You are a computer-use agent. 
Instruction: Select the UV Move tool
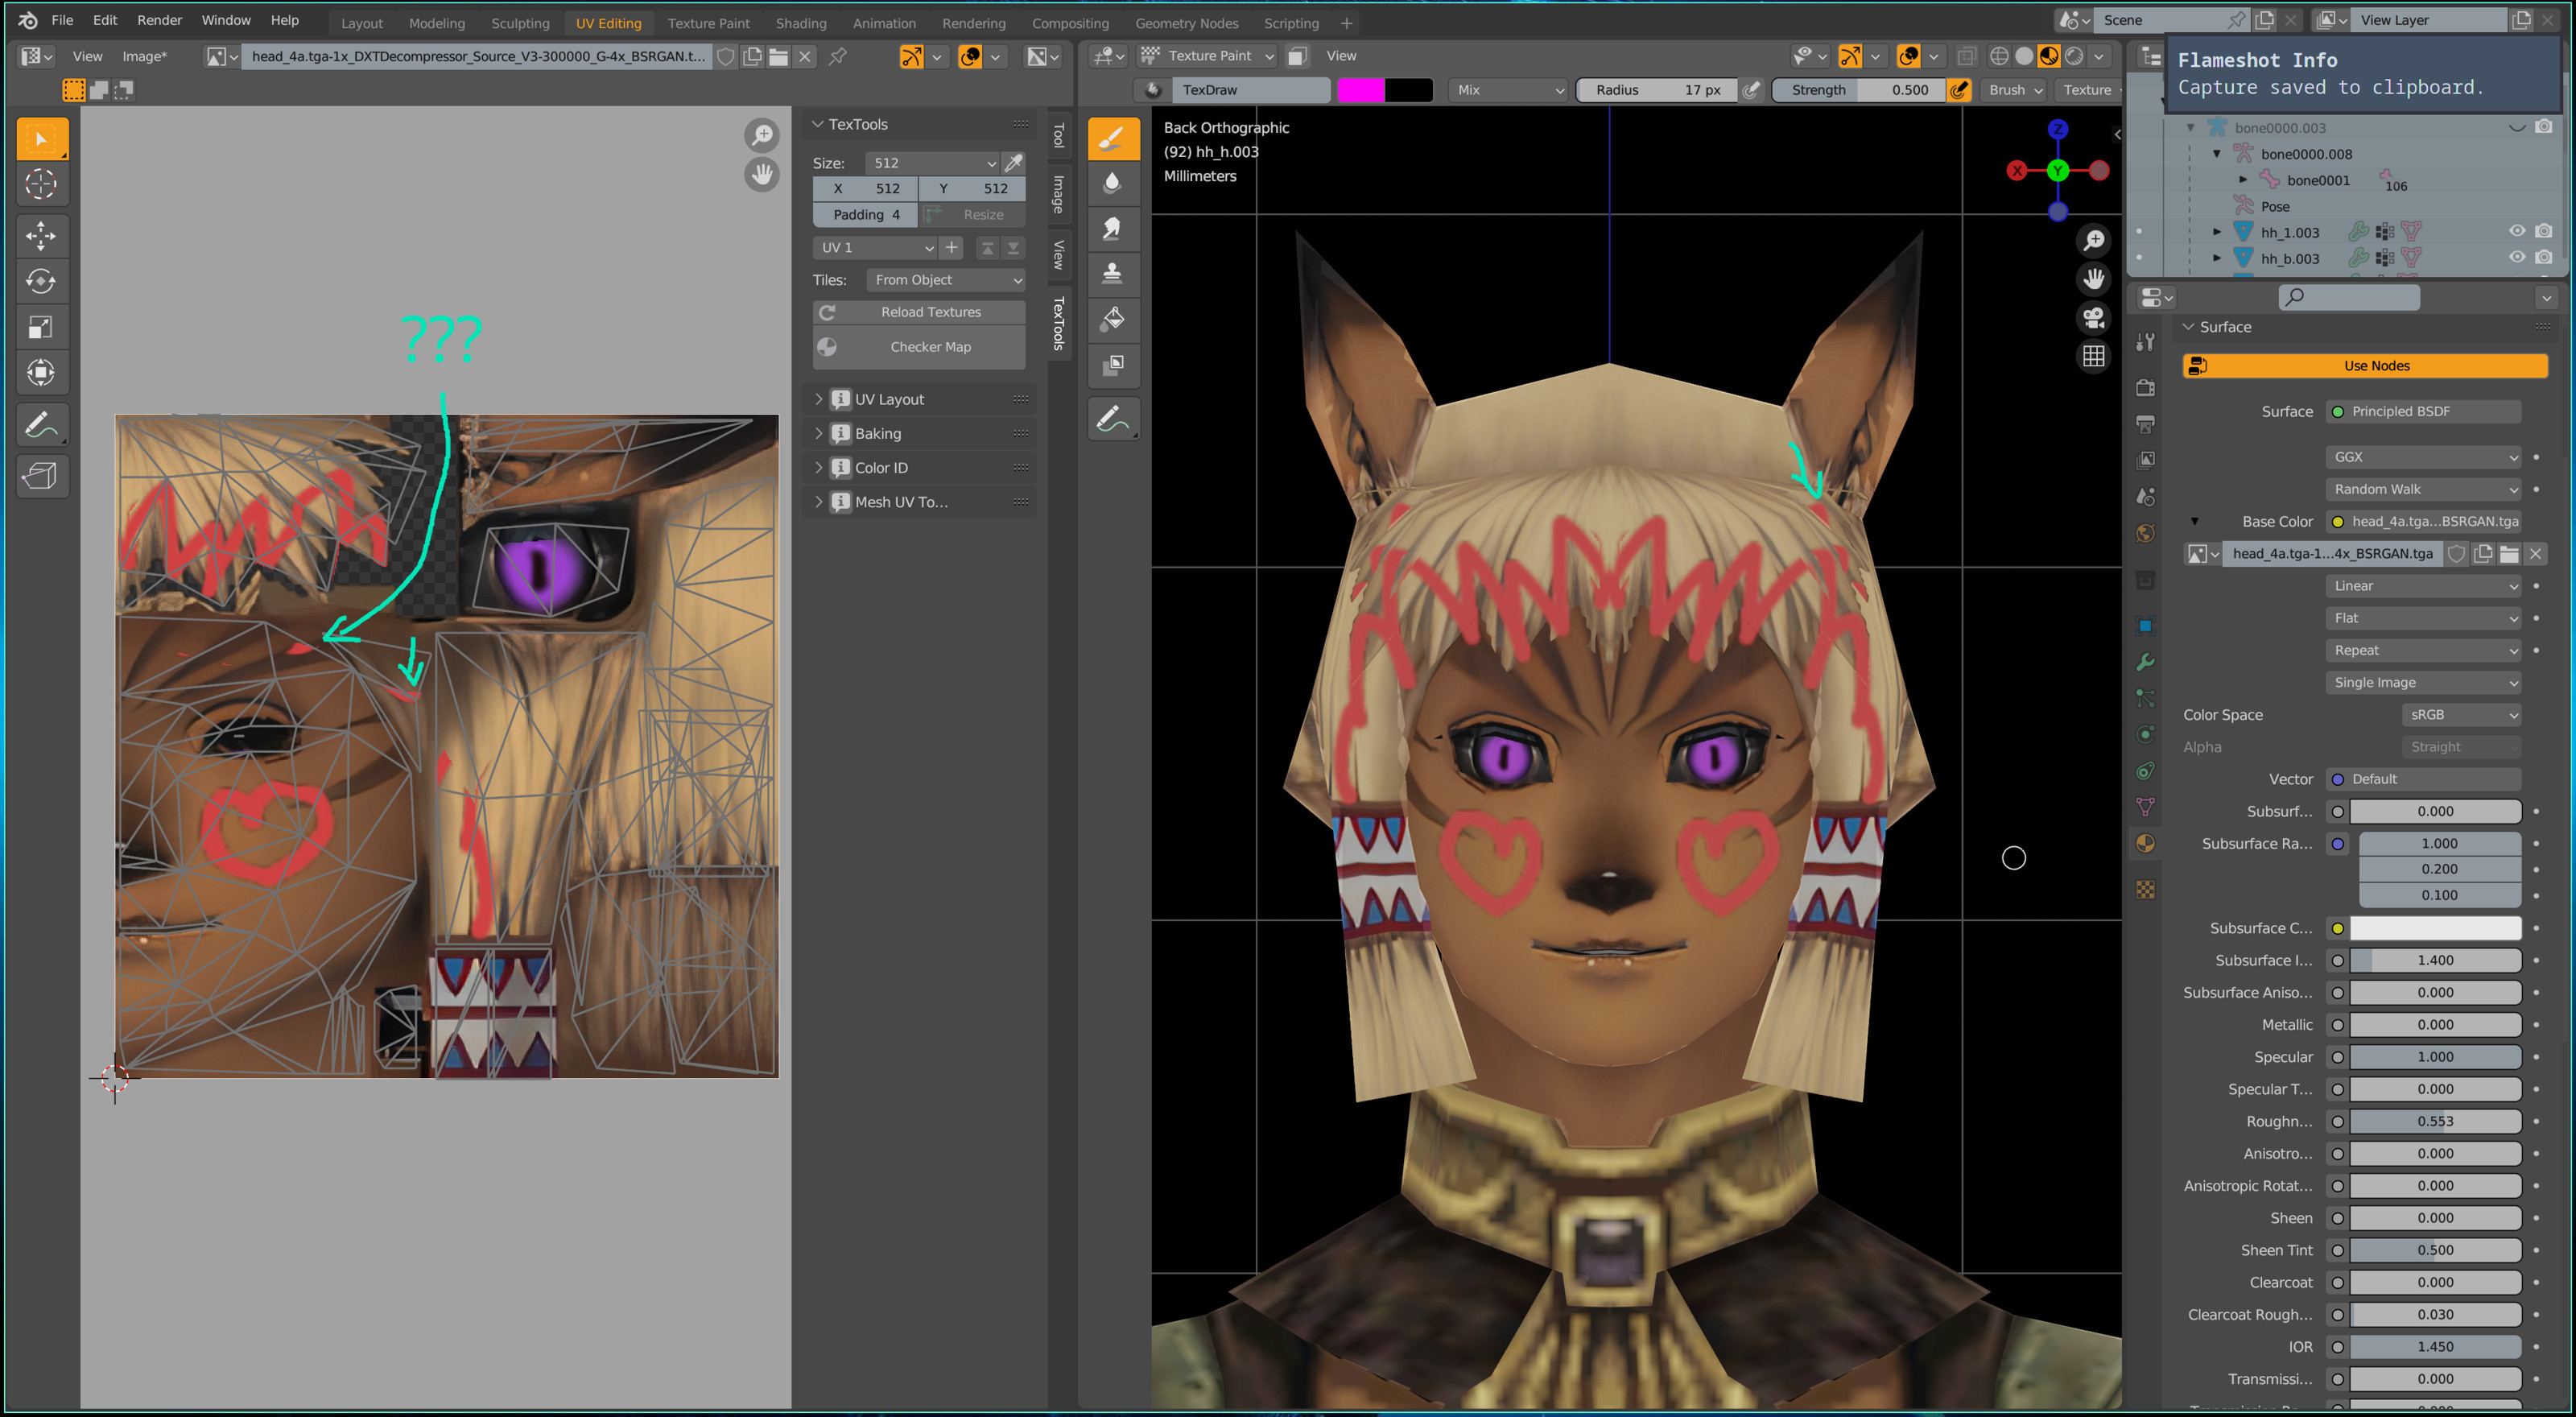[x=42, y=236]
